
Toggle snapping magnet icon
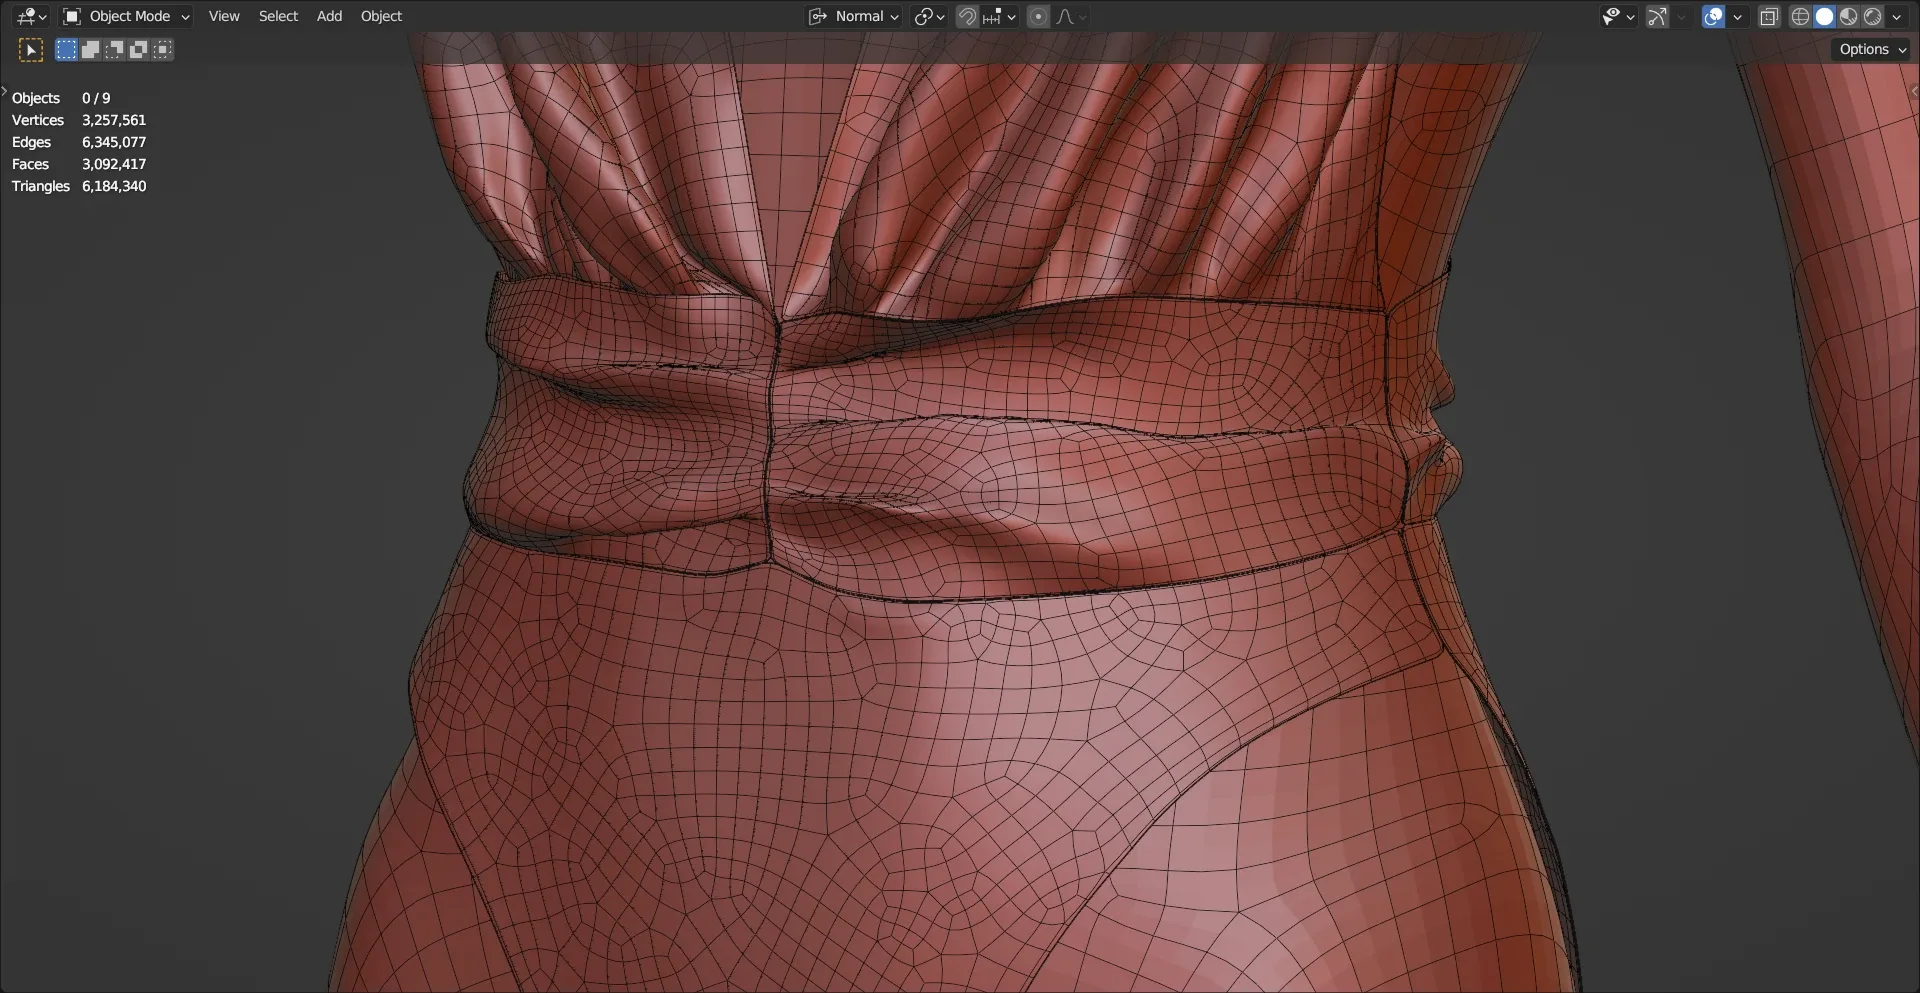pos(967,16)
